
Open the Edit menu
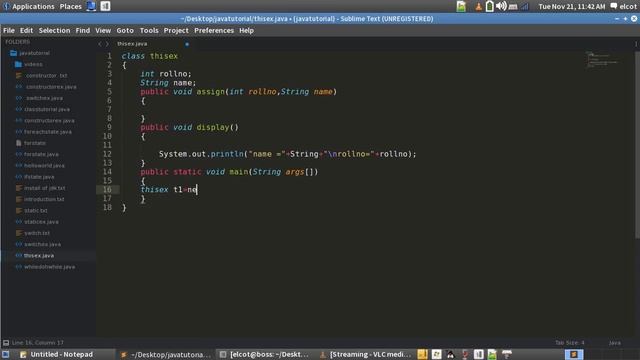[x=26, y=31]
